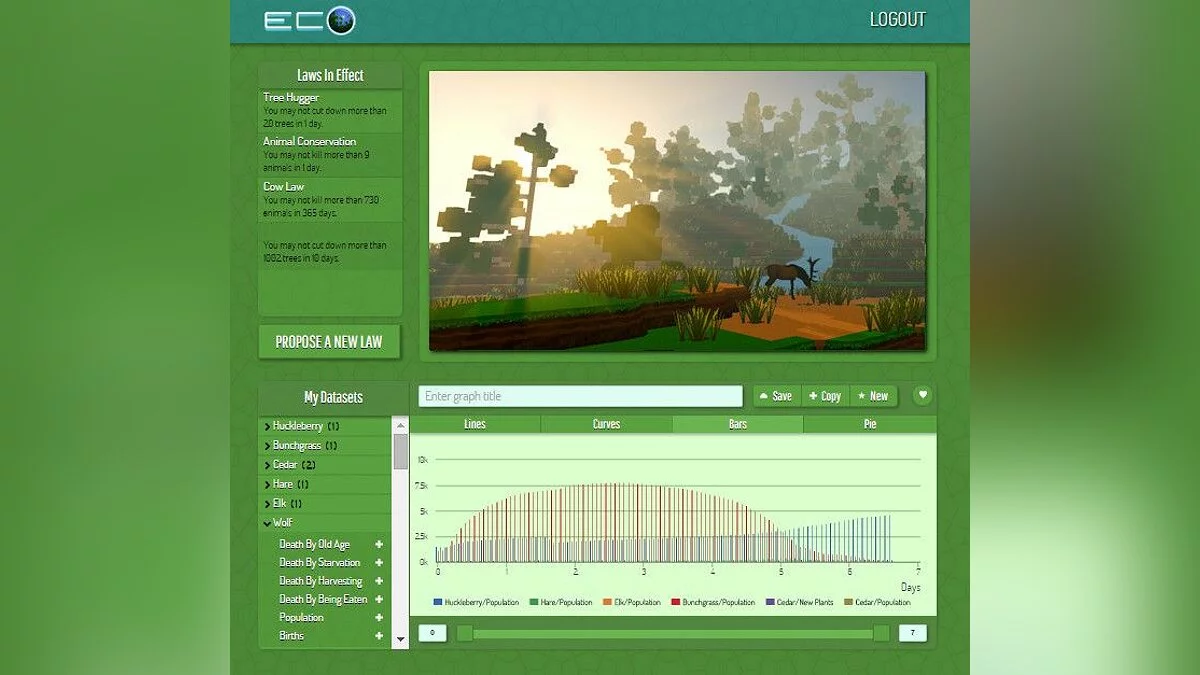Select the Tree Hugger law entry
The width and height of the screenshot is (1200, 675).
pos(329,110)
